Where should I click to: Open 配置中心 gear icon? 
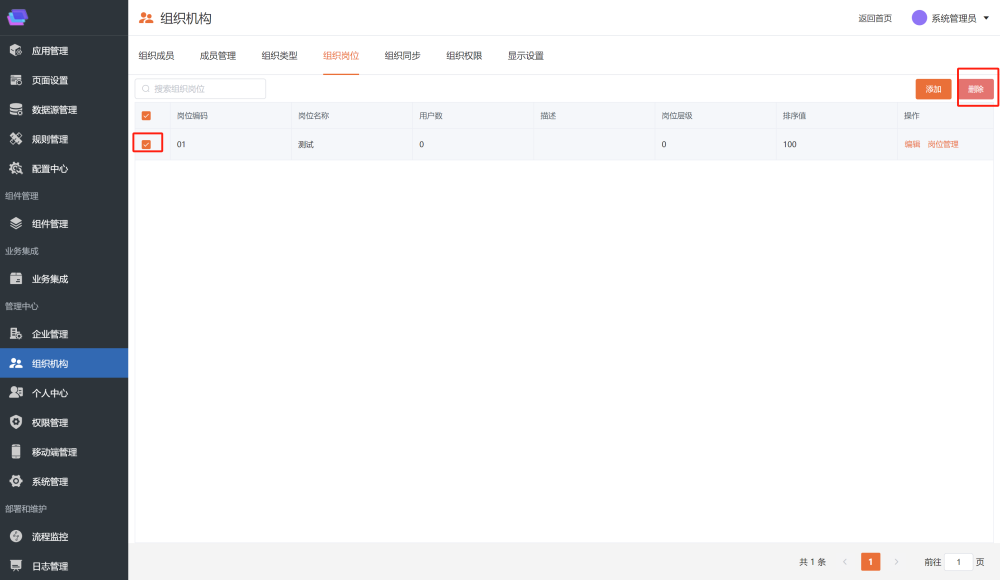tap(16, 169)
